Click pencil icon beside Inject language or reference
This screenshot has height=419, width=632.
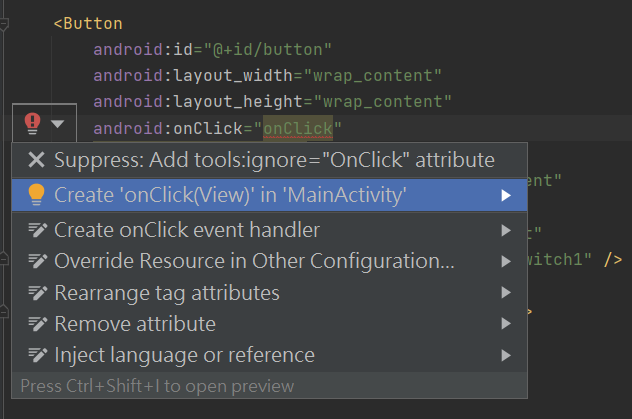[37, 355]
